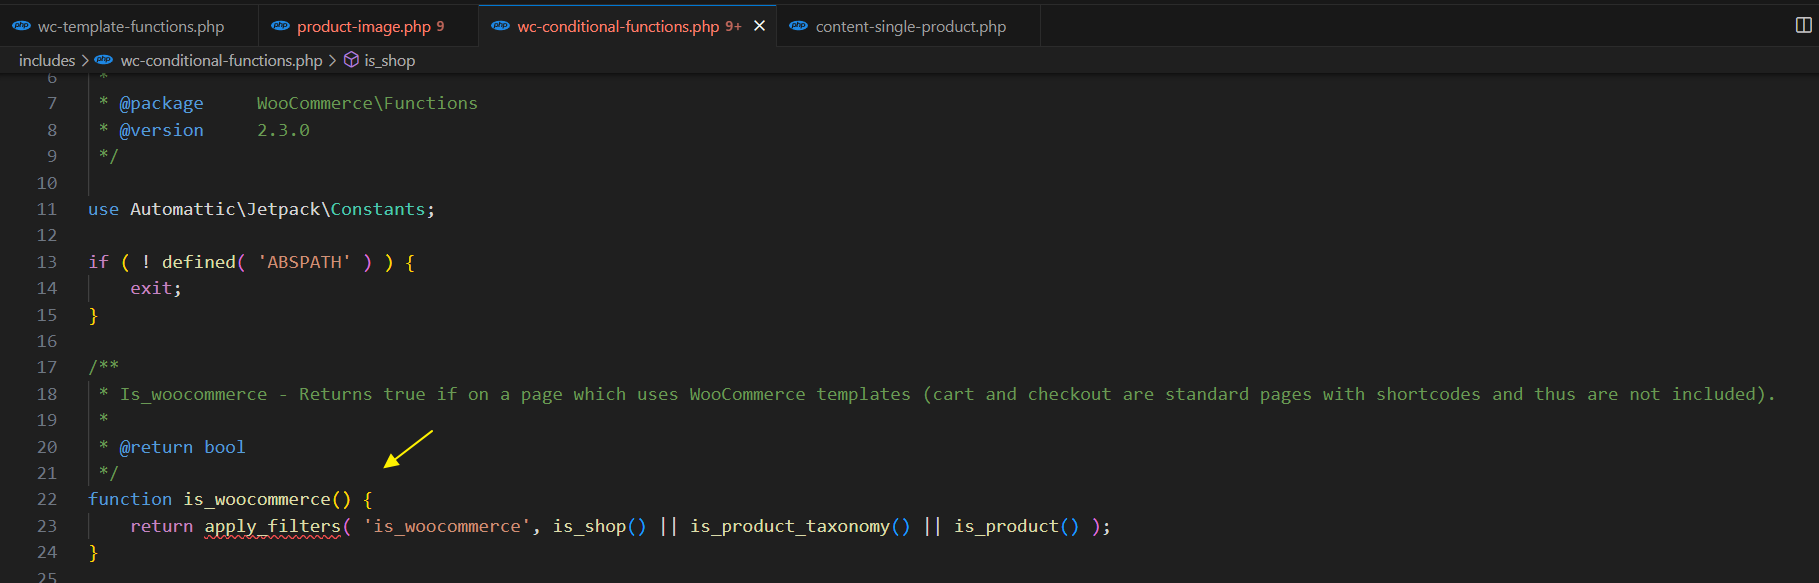Screen dimensions: 1819x583
Task: Click Automattic\Jetpack in the use statement
Action: [225, 209]
